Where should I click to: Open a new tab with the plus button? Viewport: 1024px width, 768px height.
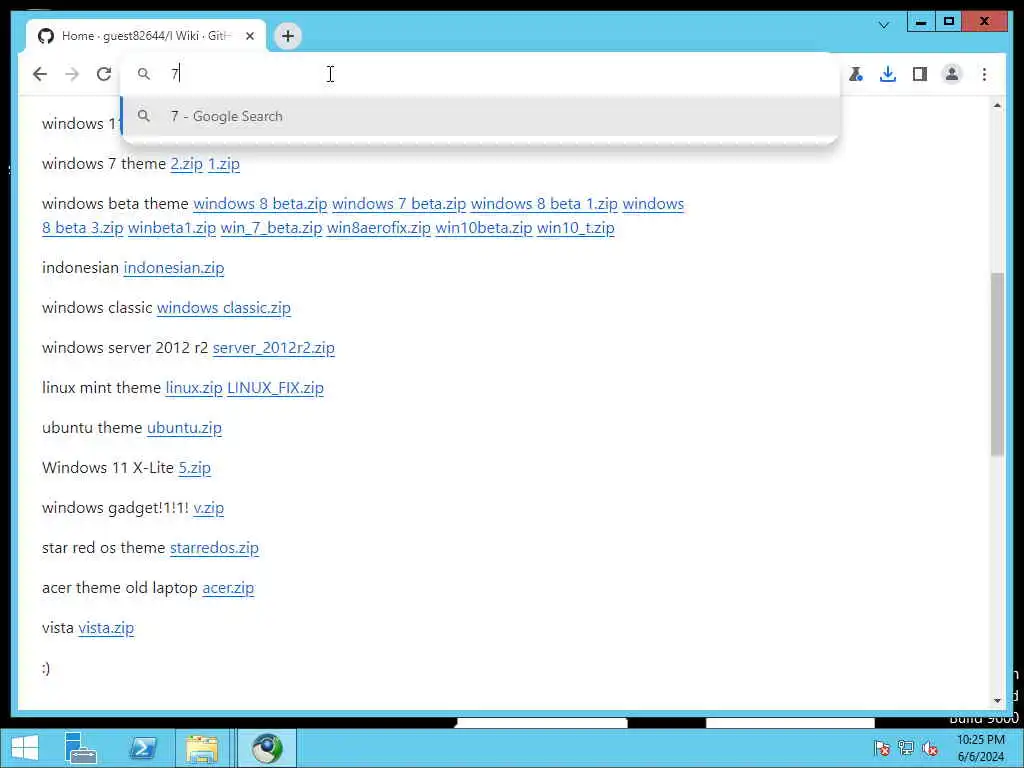click(288, 36)
